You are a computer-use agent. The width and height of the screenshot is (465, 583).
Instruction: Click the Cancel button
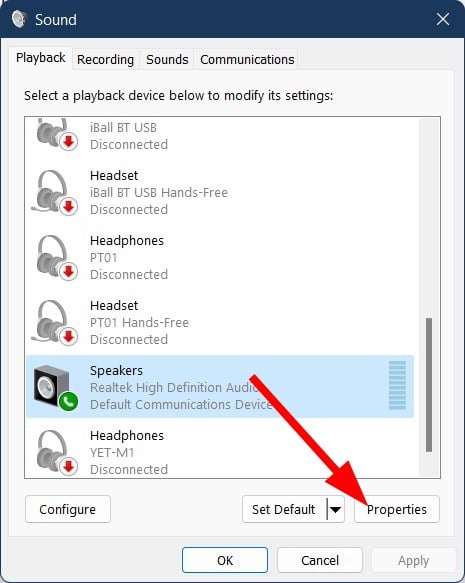[x=320, y=560]
